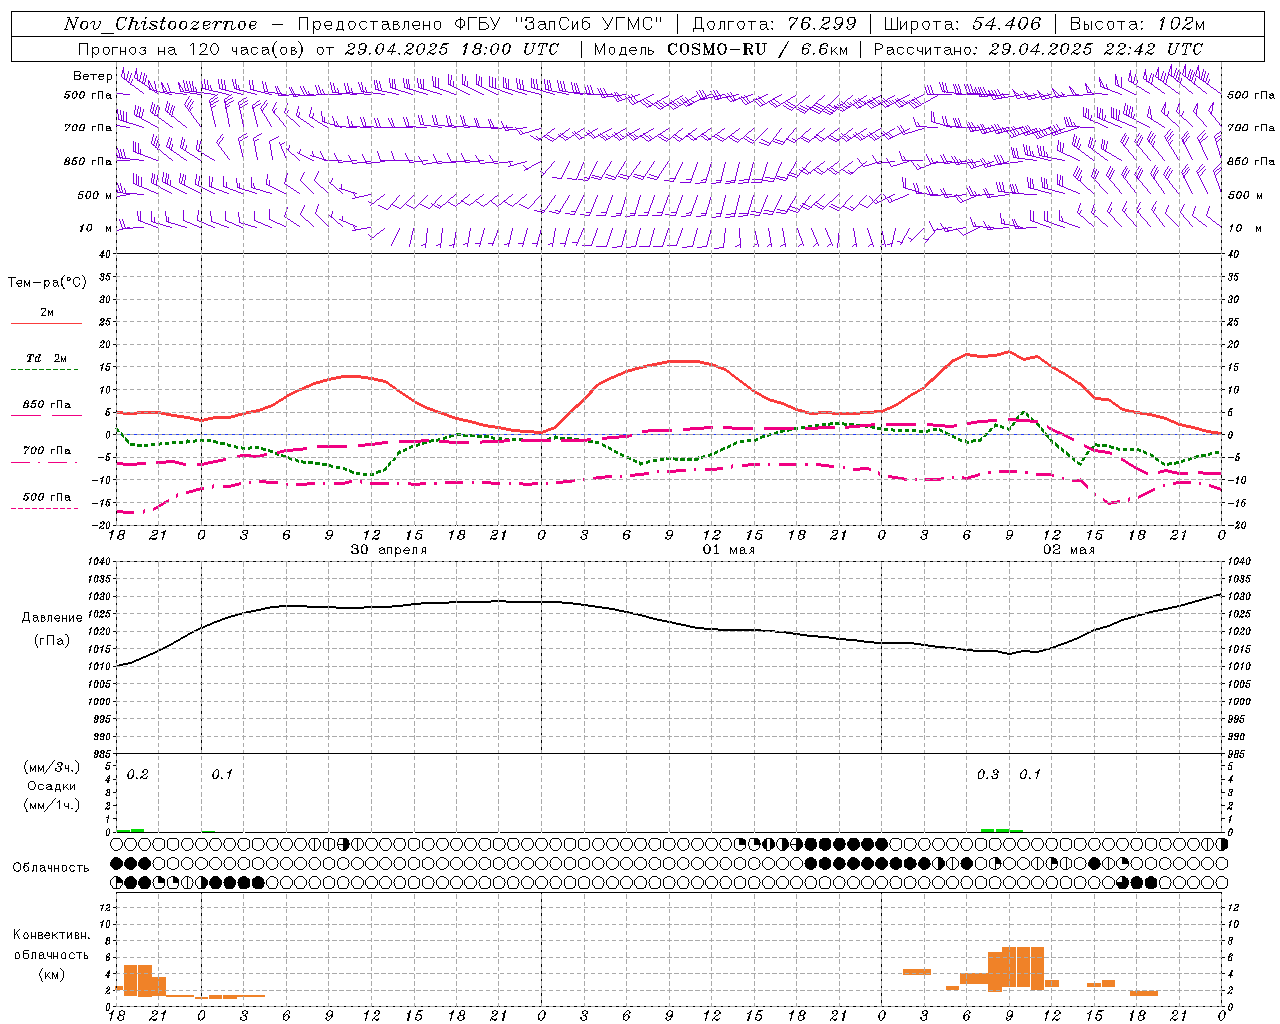Click the station name Nov_Chistoozernoe
1280x1024 pixels.
(160, 23)
